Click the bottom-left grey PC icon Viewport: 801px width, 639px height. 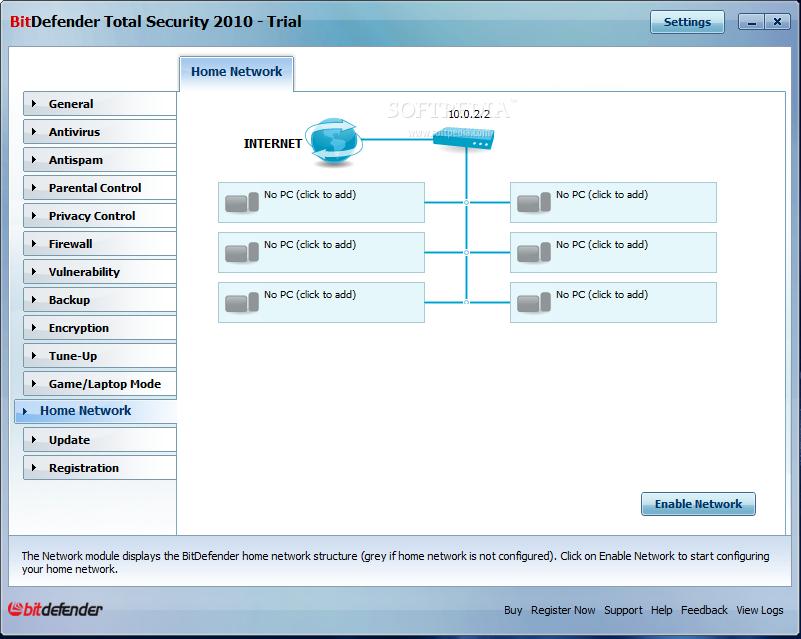coord(241,303)
